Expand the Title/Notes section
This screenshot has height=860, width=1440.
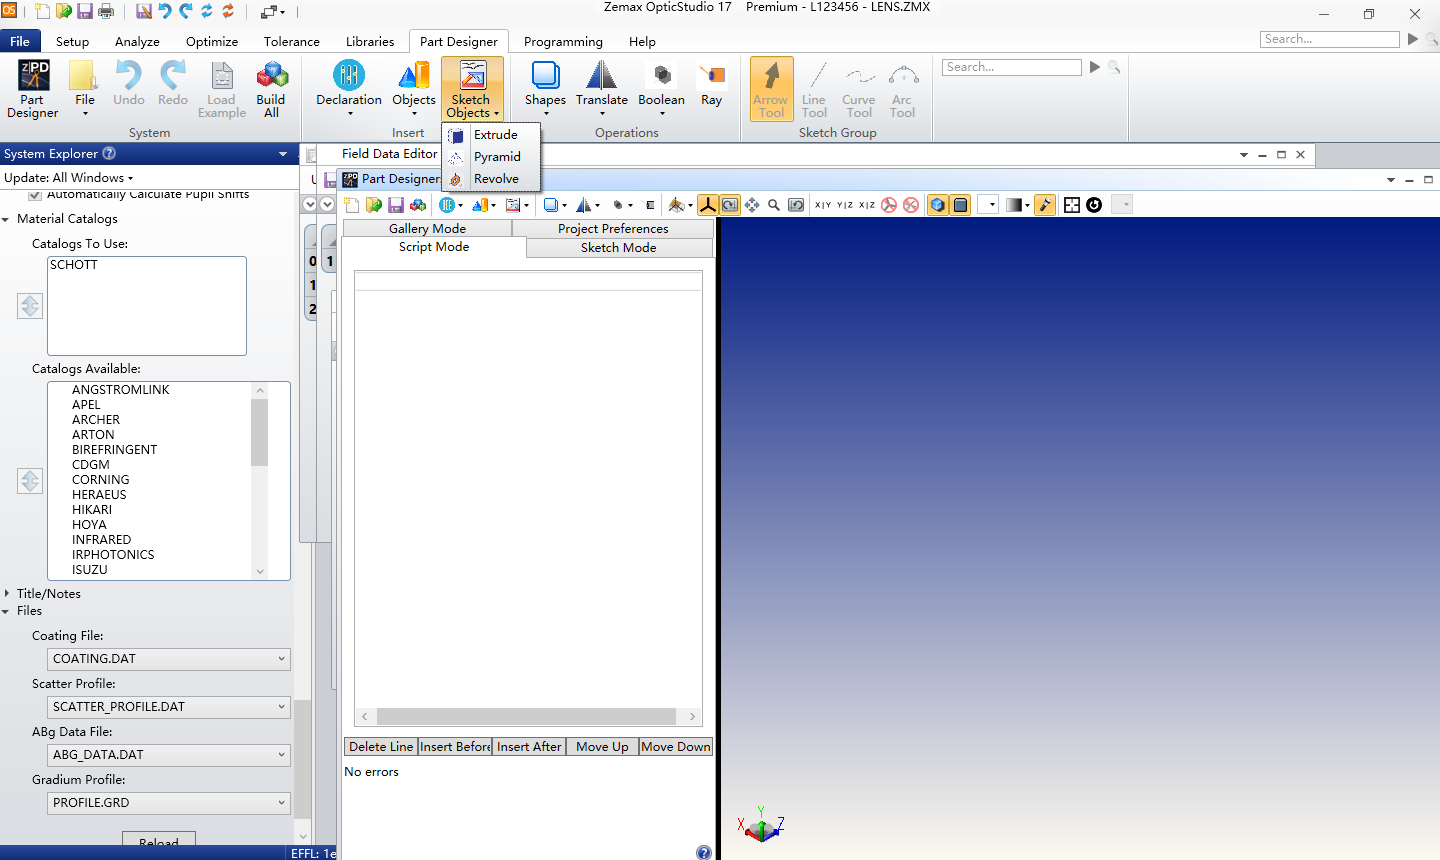tap(6, 593)
